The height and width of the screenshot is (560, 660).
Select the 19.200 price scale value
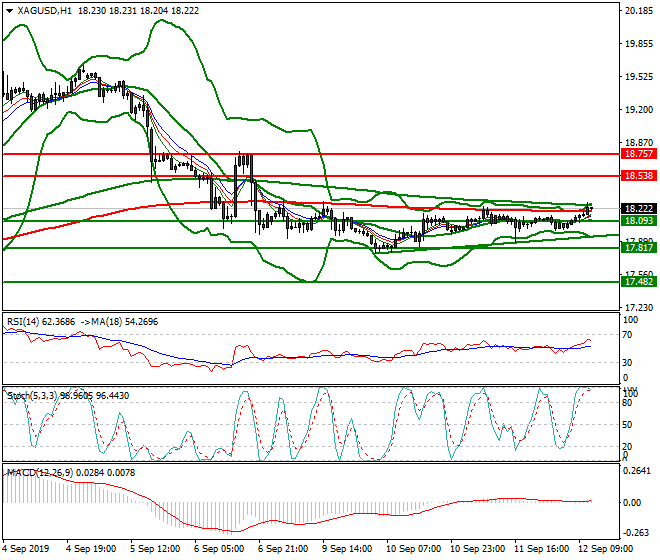pos(639,110)
